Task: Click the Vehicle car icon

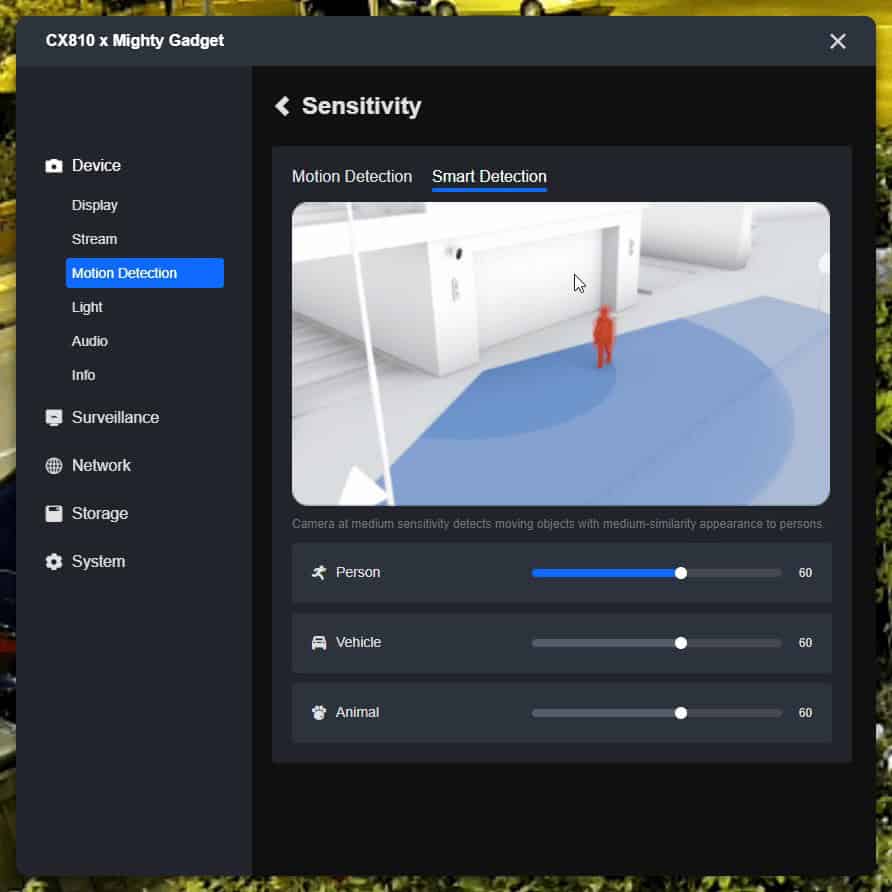Action: point(319,643)
